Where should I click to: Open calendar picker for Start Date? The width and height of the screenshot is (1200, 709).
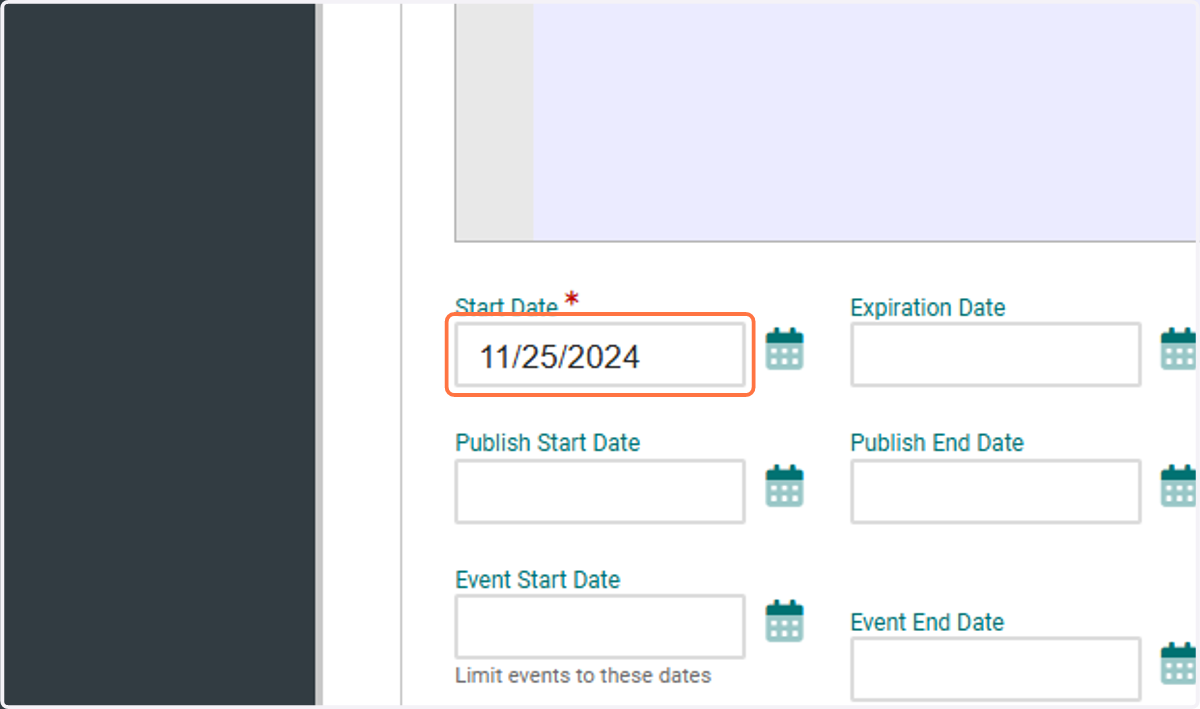[785, 349]
